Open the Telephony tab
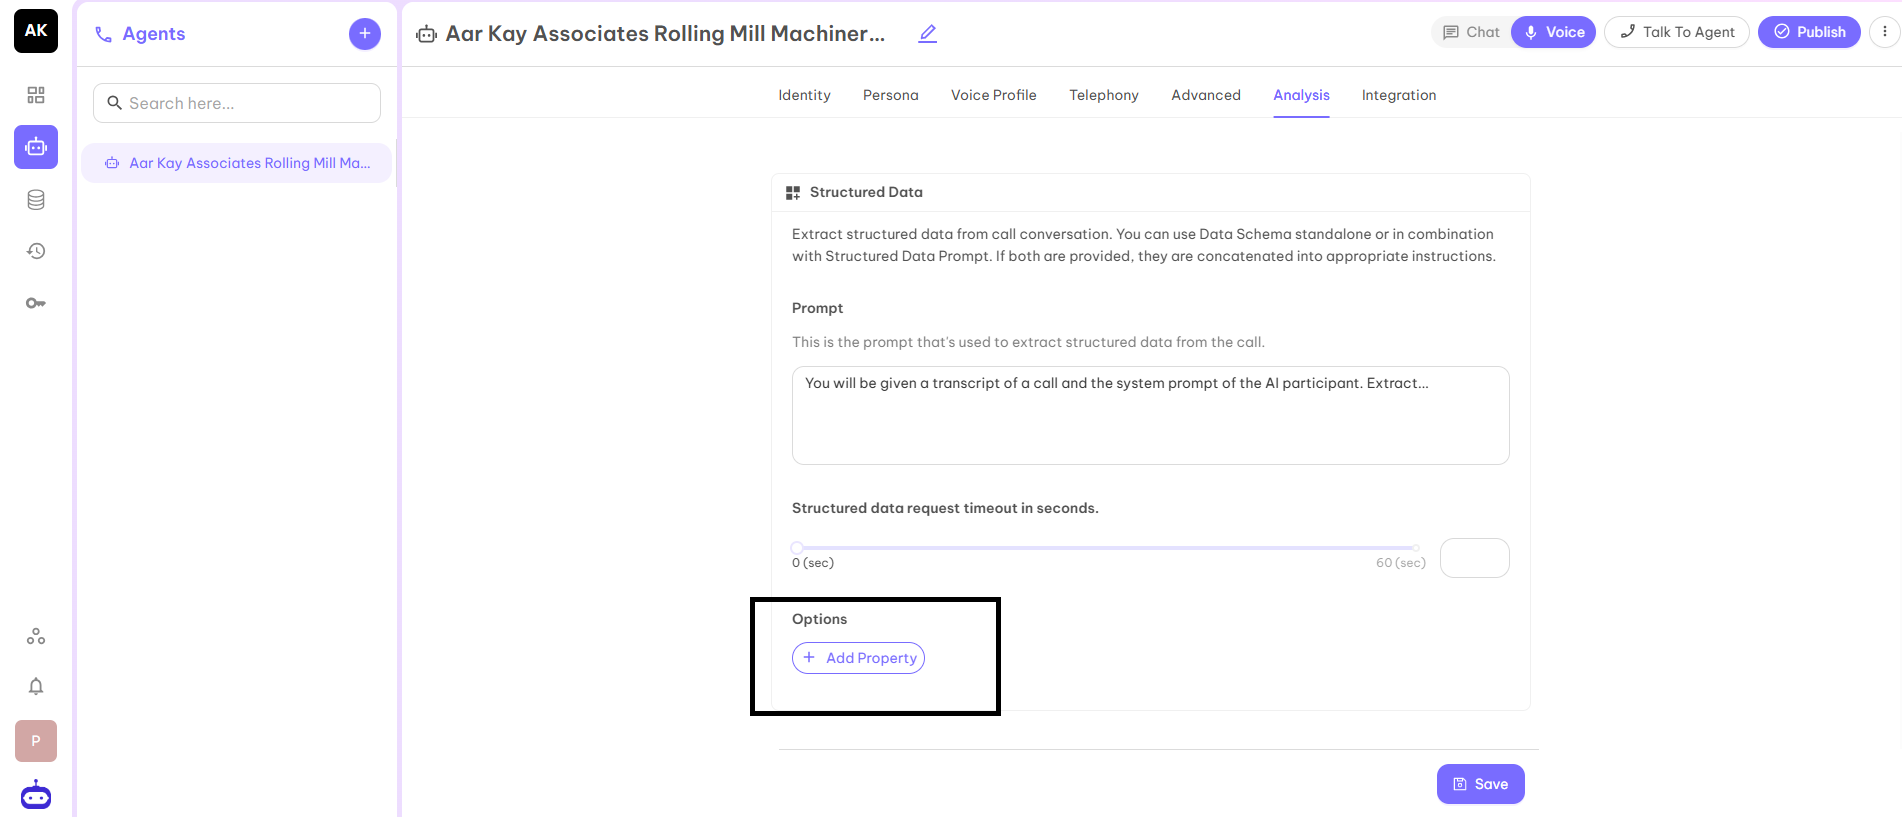Viewport: 1902px width, 817px height. click(x=1104, y=95)
